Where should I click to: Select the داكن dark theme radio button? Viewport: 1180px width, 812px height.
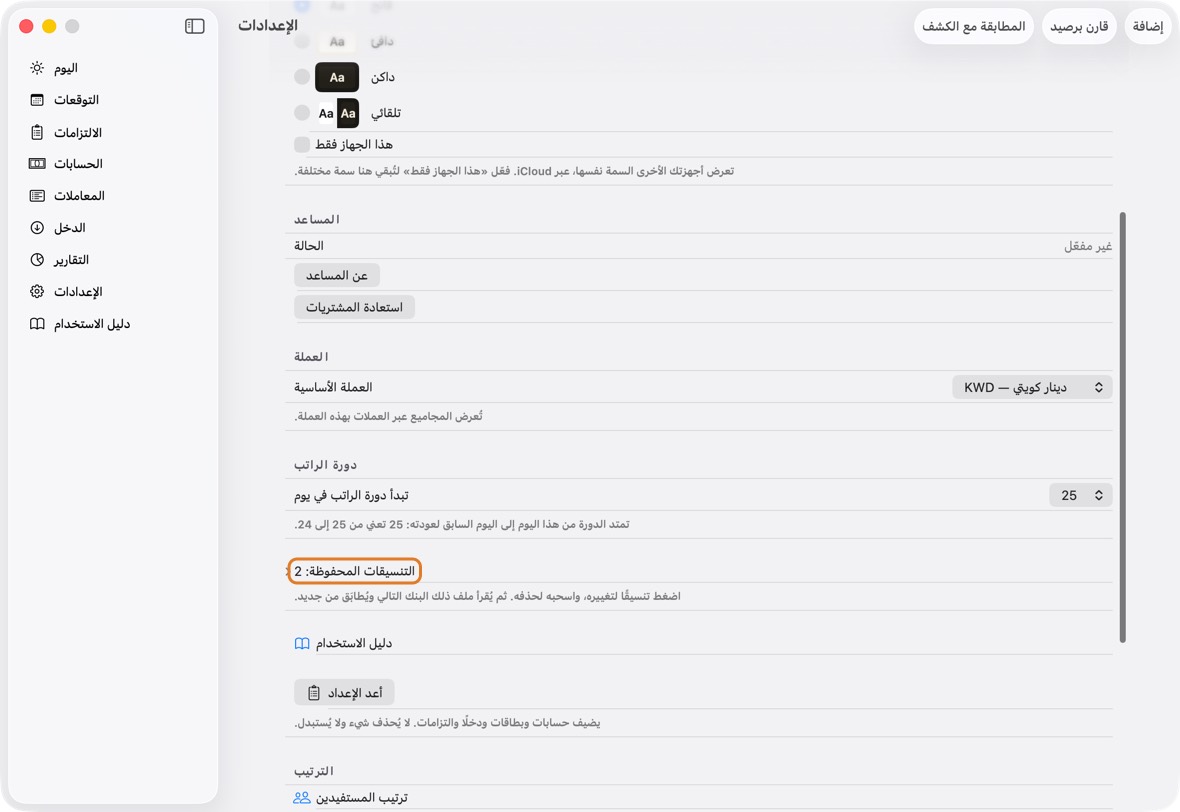[x=302, y=77]
